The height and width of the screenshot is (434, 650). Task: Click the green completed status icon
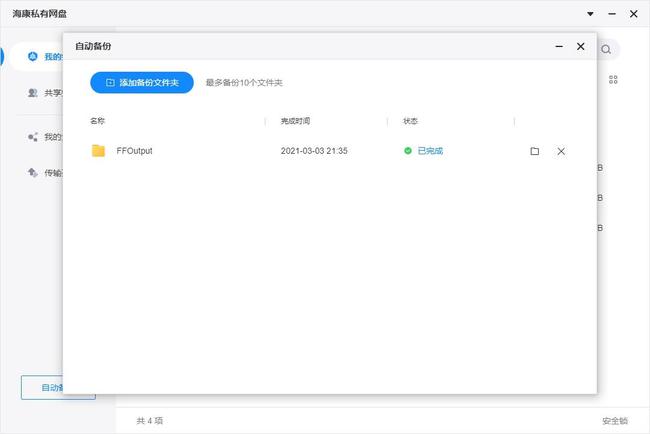pos(408,150)
